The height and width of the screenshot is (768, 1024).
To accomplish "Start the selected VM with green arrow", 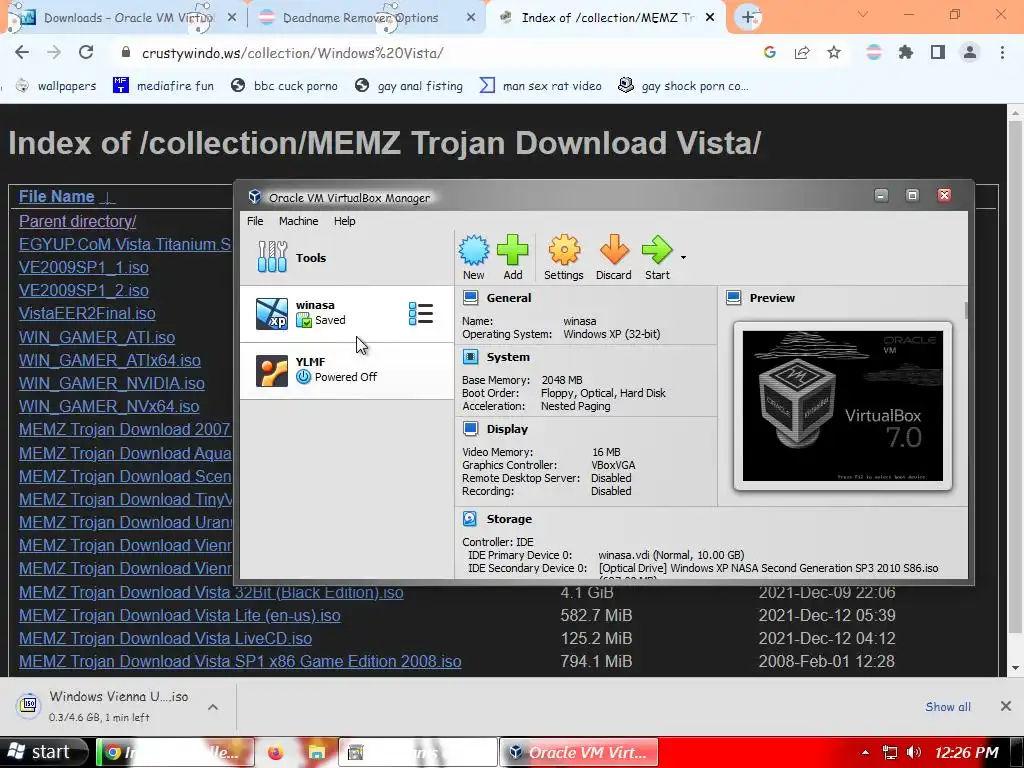I will coord(657,257).
